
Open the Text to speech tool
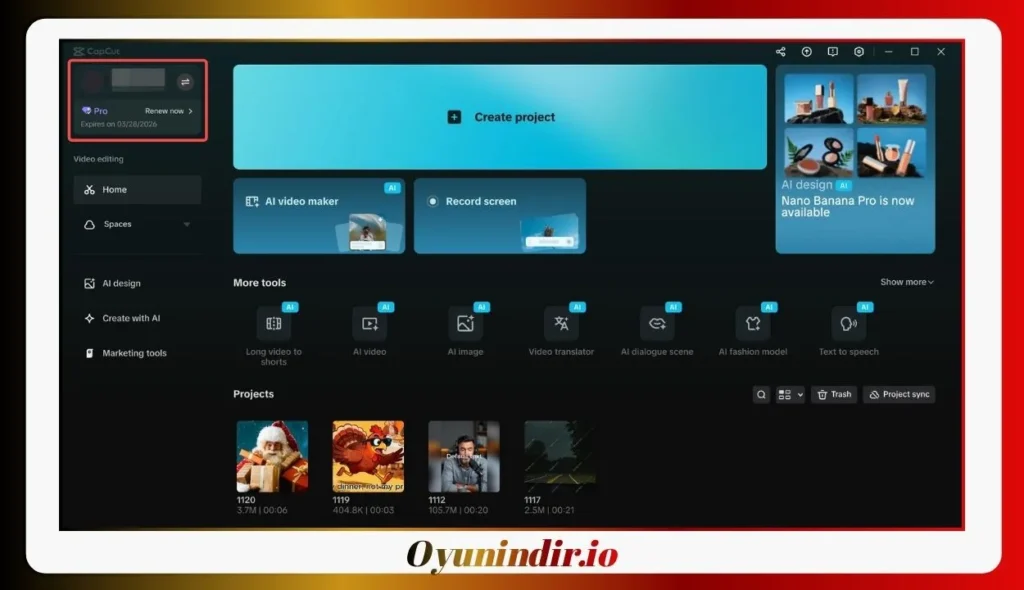848,331
